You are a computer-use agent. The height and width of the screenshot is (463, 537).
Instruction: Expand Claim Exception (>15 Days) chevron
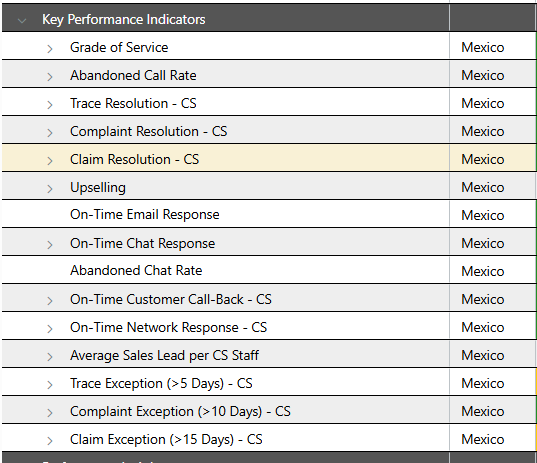pos(50,441)
